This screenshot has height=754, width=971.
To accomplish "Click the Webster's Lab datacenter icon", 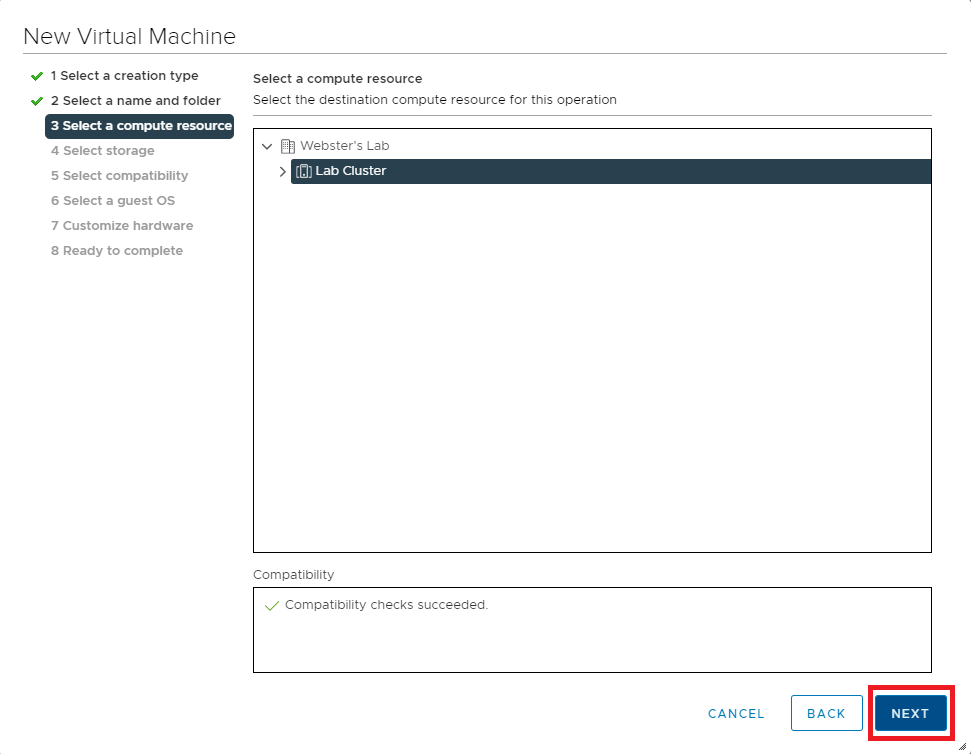I will point(288,146).
